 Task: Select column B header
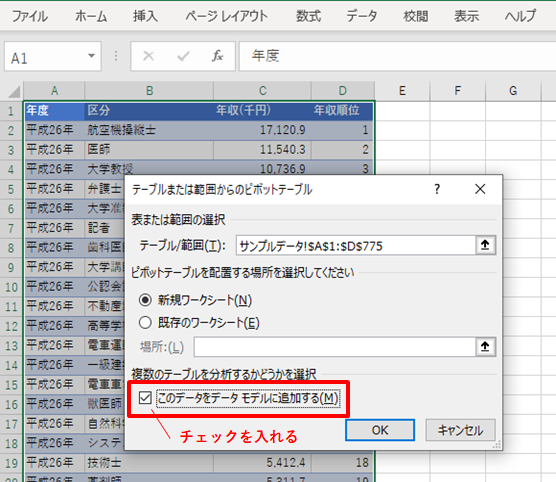coord(149,91)
